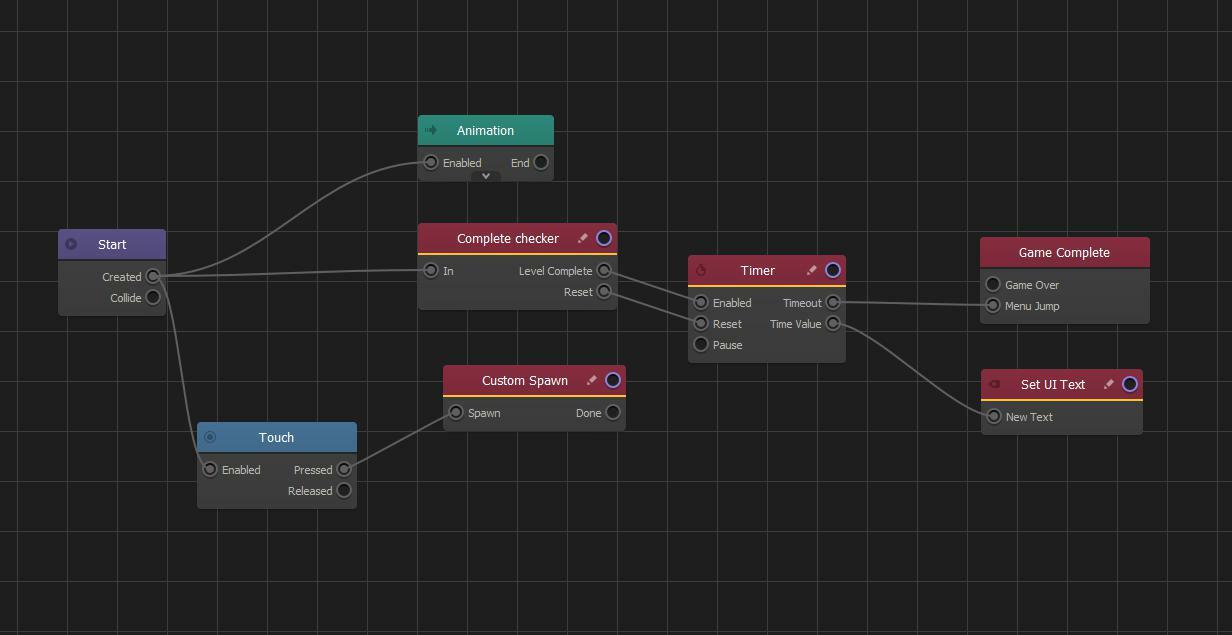1232x635 pixels.
Task: Click the label icon on Set UI Text header
Action: coord(994,384)
